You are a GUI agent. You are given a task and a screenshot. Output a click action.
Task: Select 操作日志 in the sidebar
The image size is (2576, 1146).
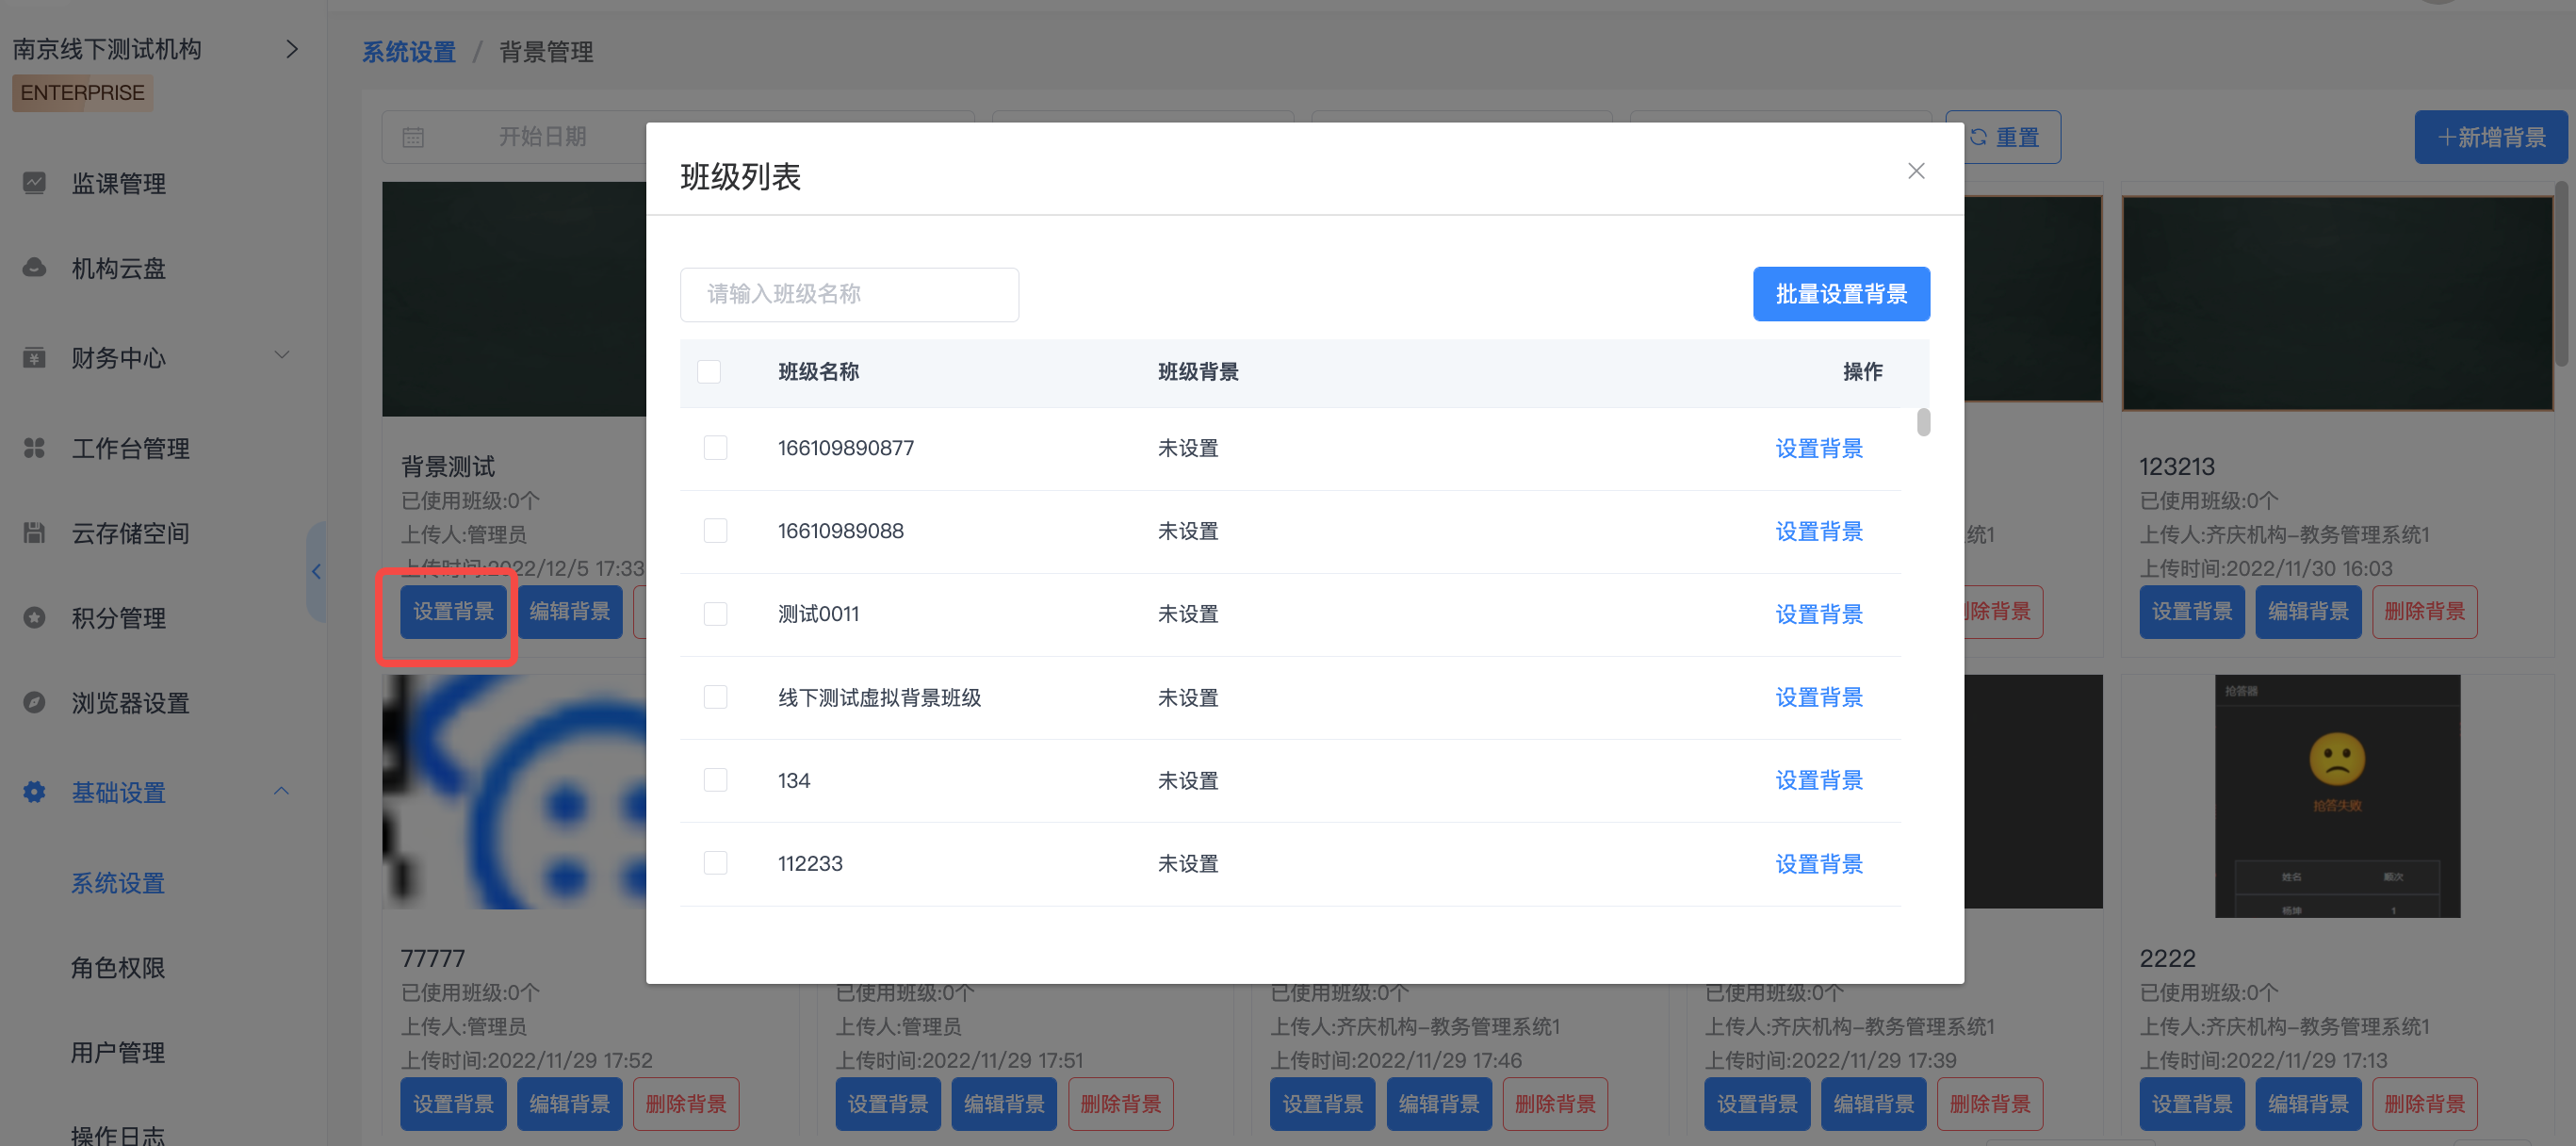click(118, 1134)
